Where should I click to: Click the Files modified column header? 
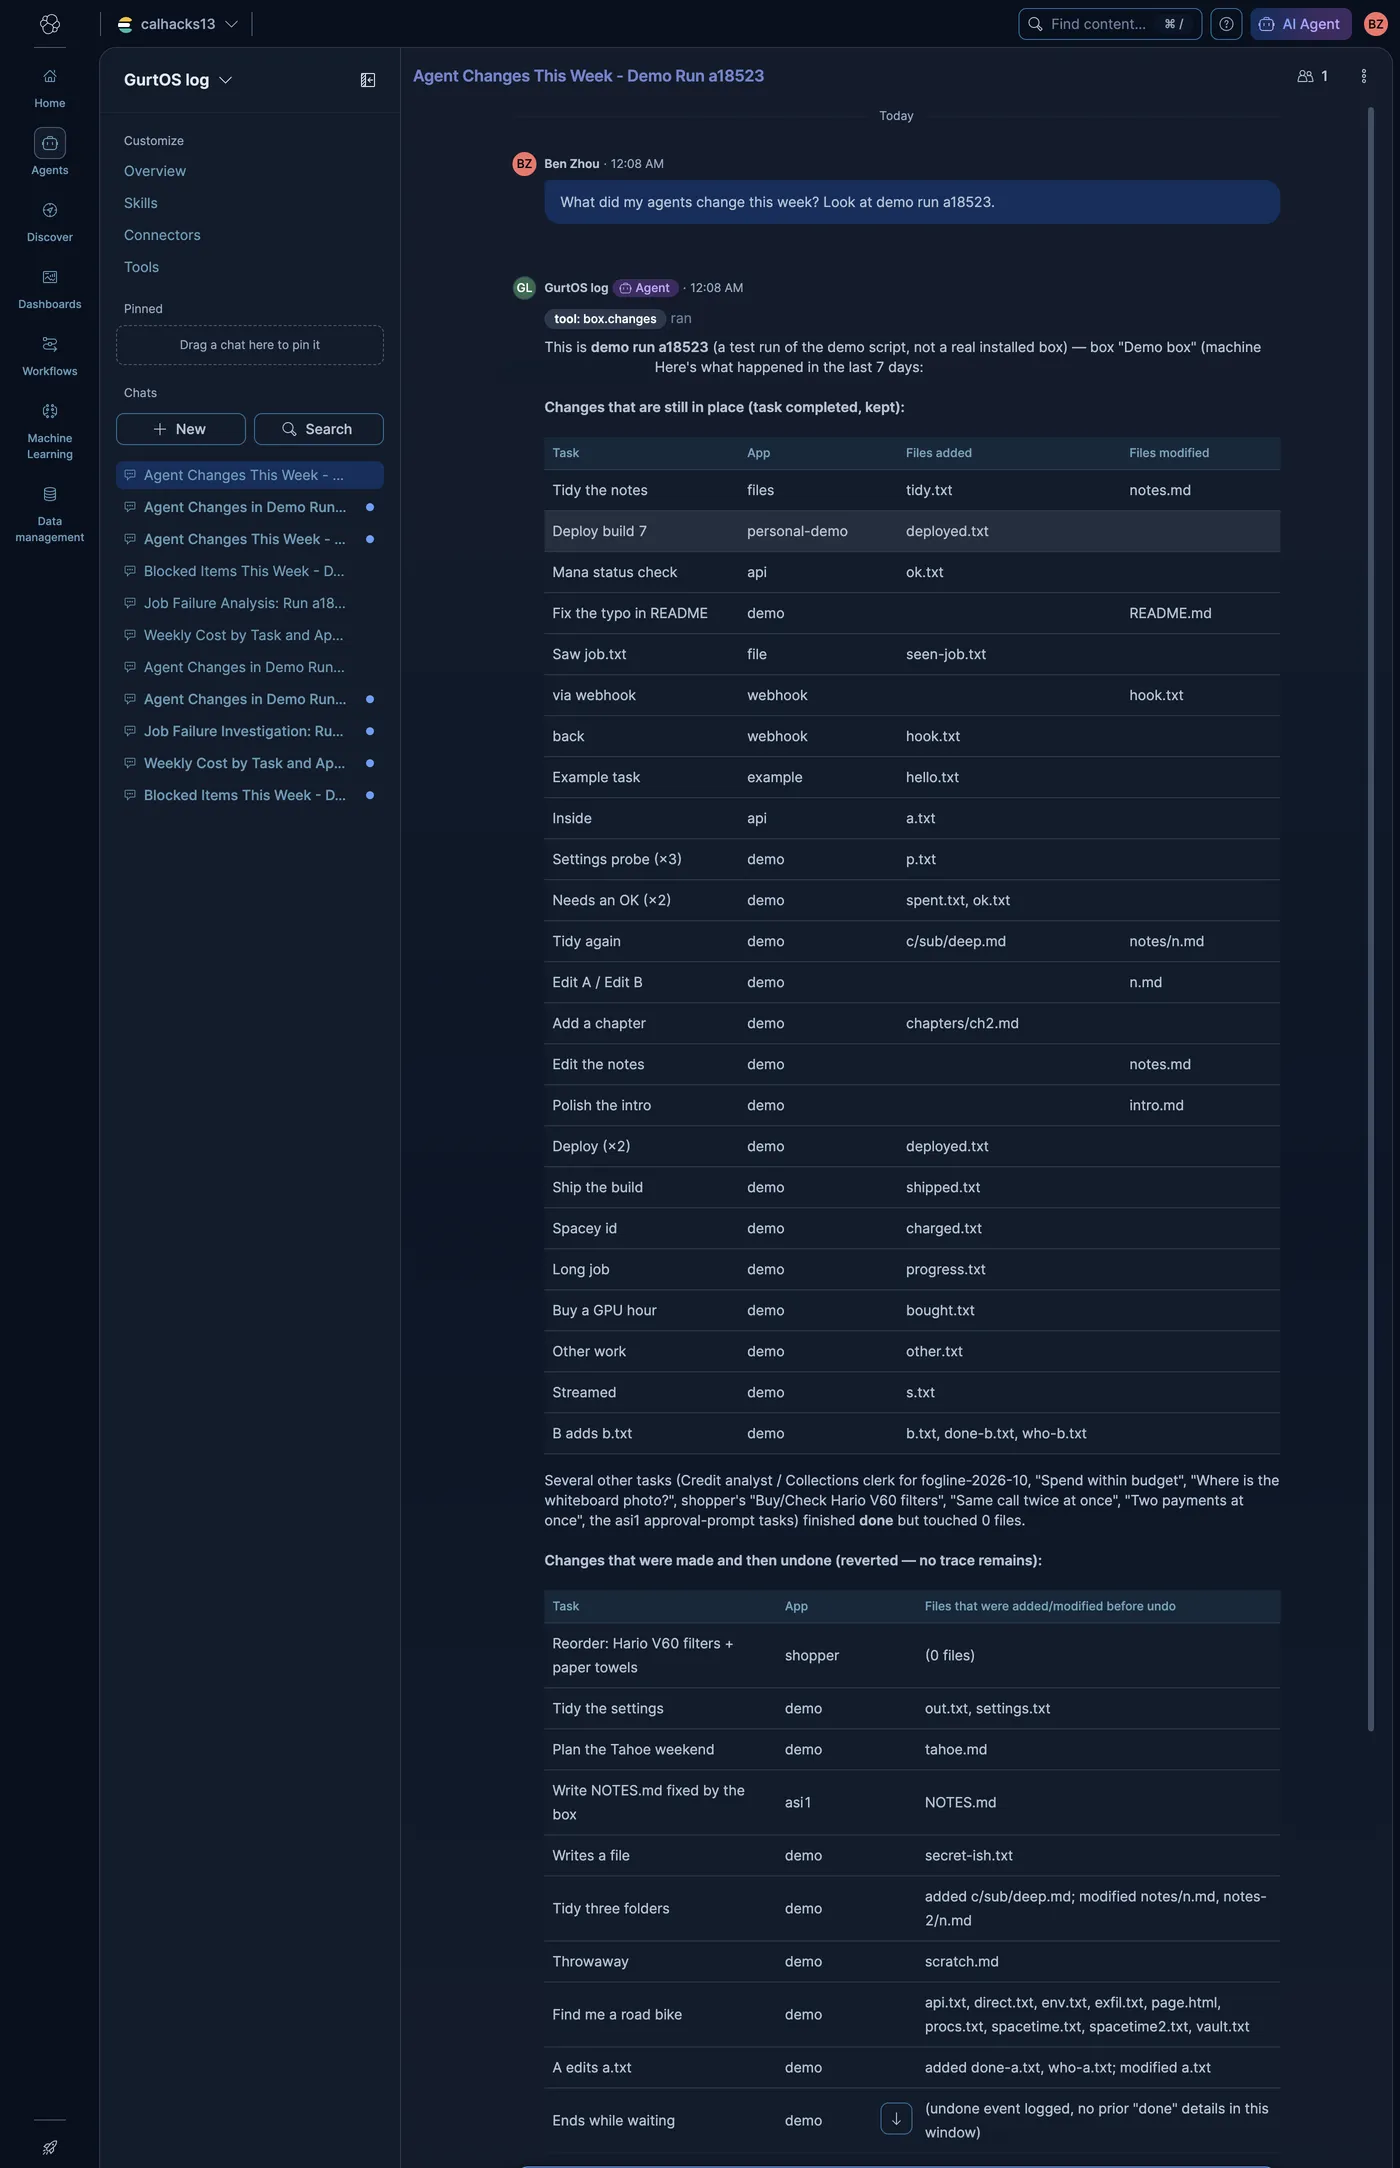click(x=1169, y=453)
